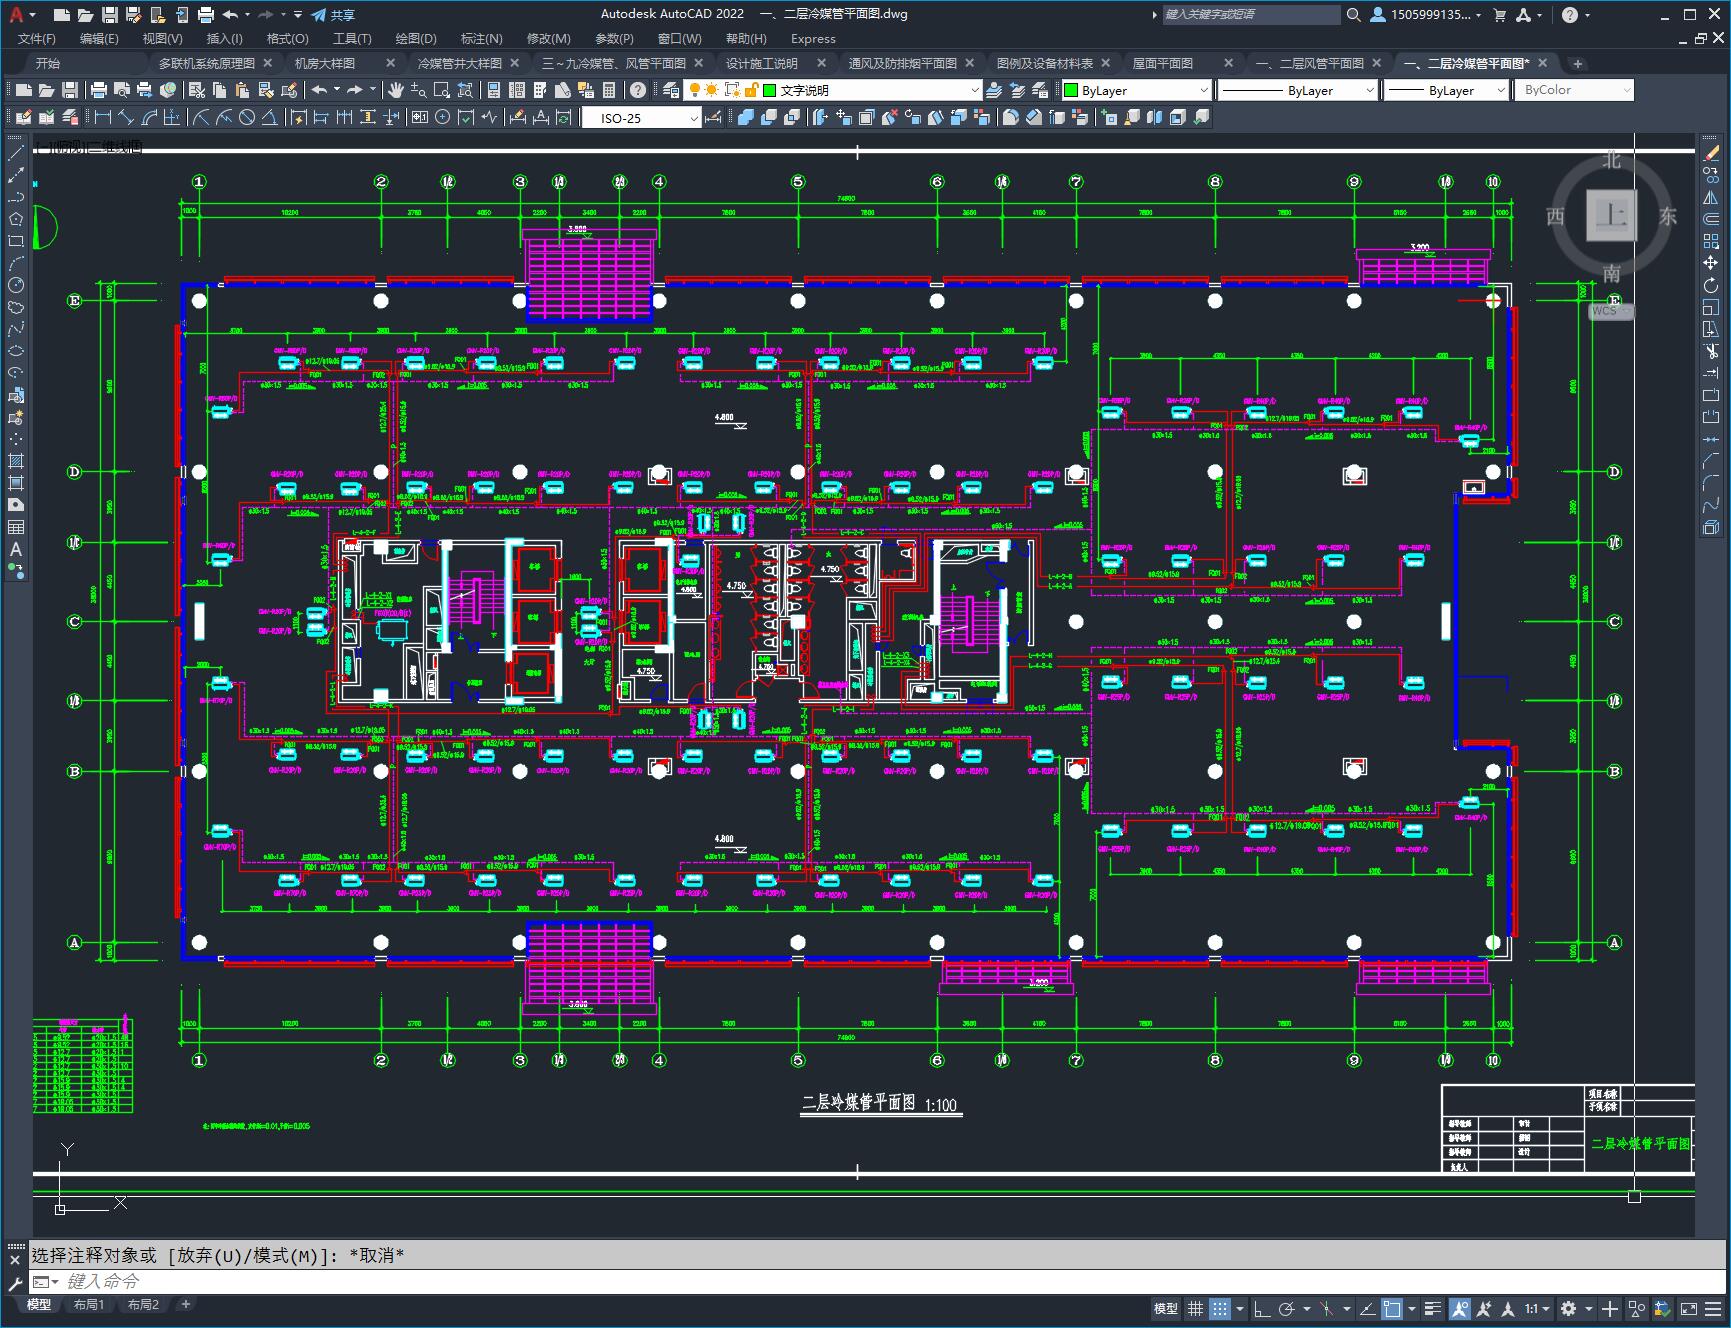This screenshot has height=1328, width=1731.
Task: Open the Express menu
Action: pyautogui.click(x=813, y=38)
